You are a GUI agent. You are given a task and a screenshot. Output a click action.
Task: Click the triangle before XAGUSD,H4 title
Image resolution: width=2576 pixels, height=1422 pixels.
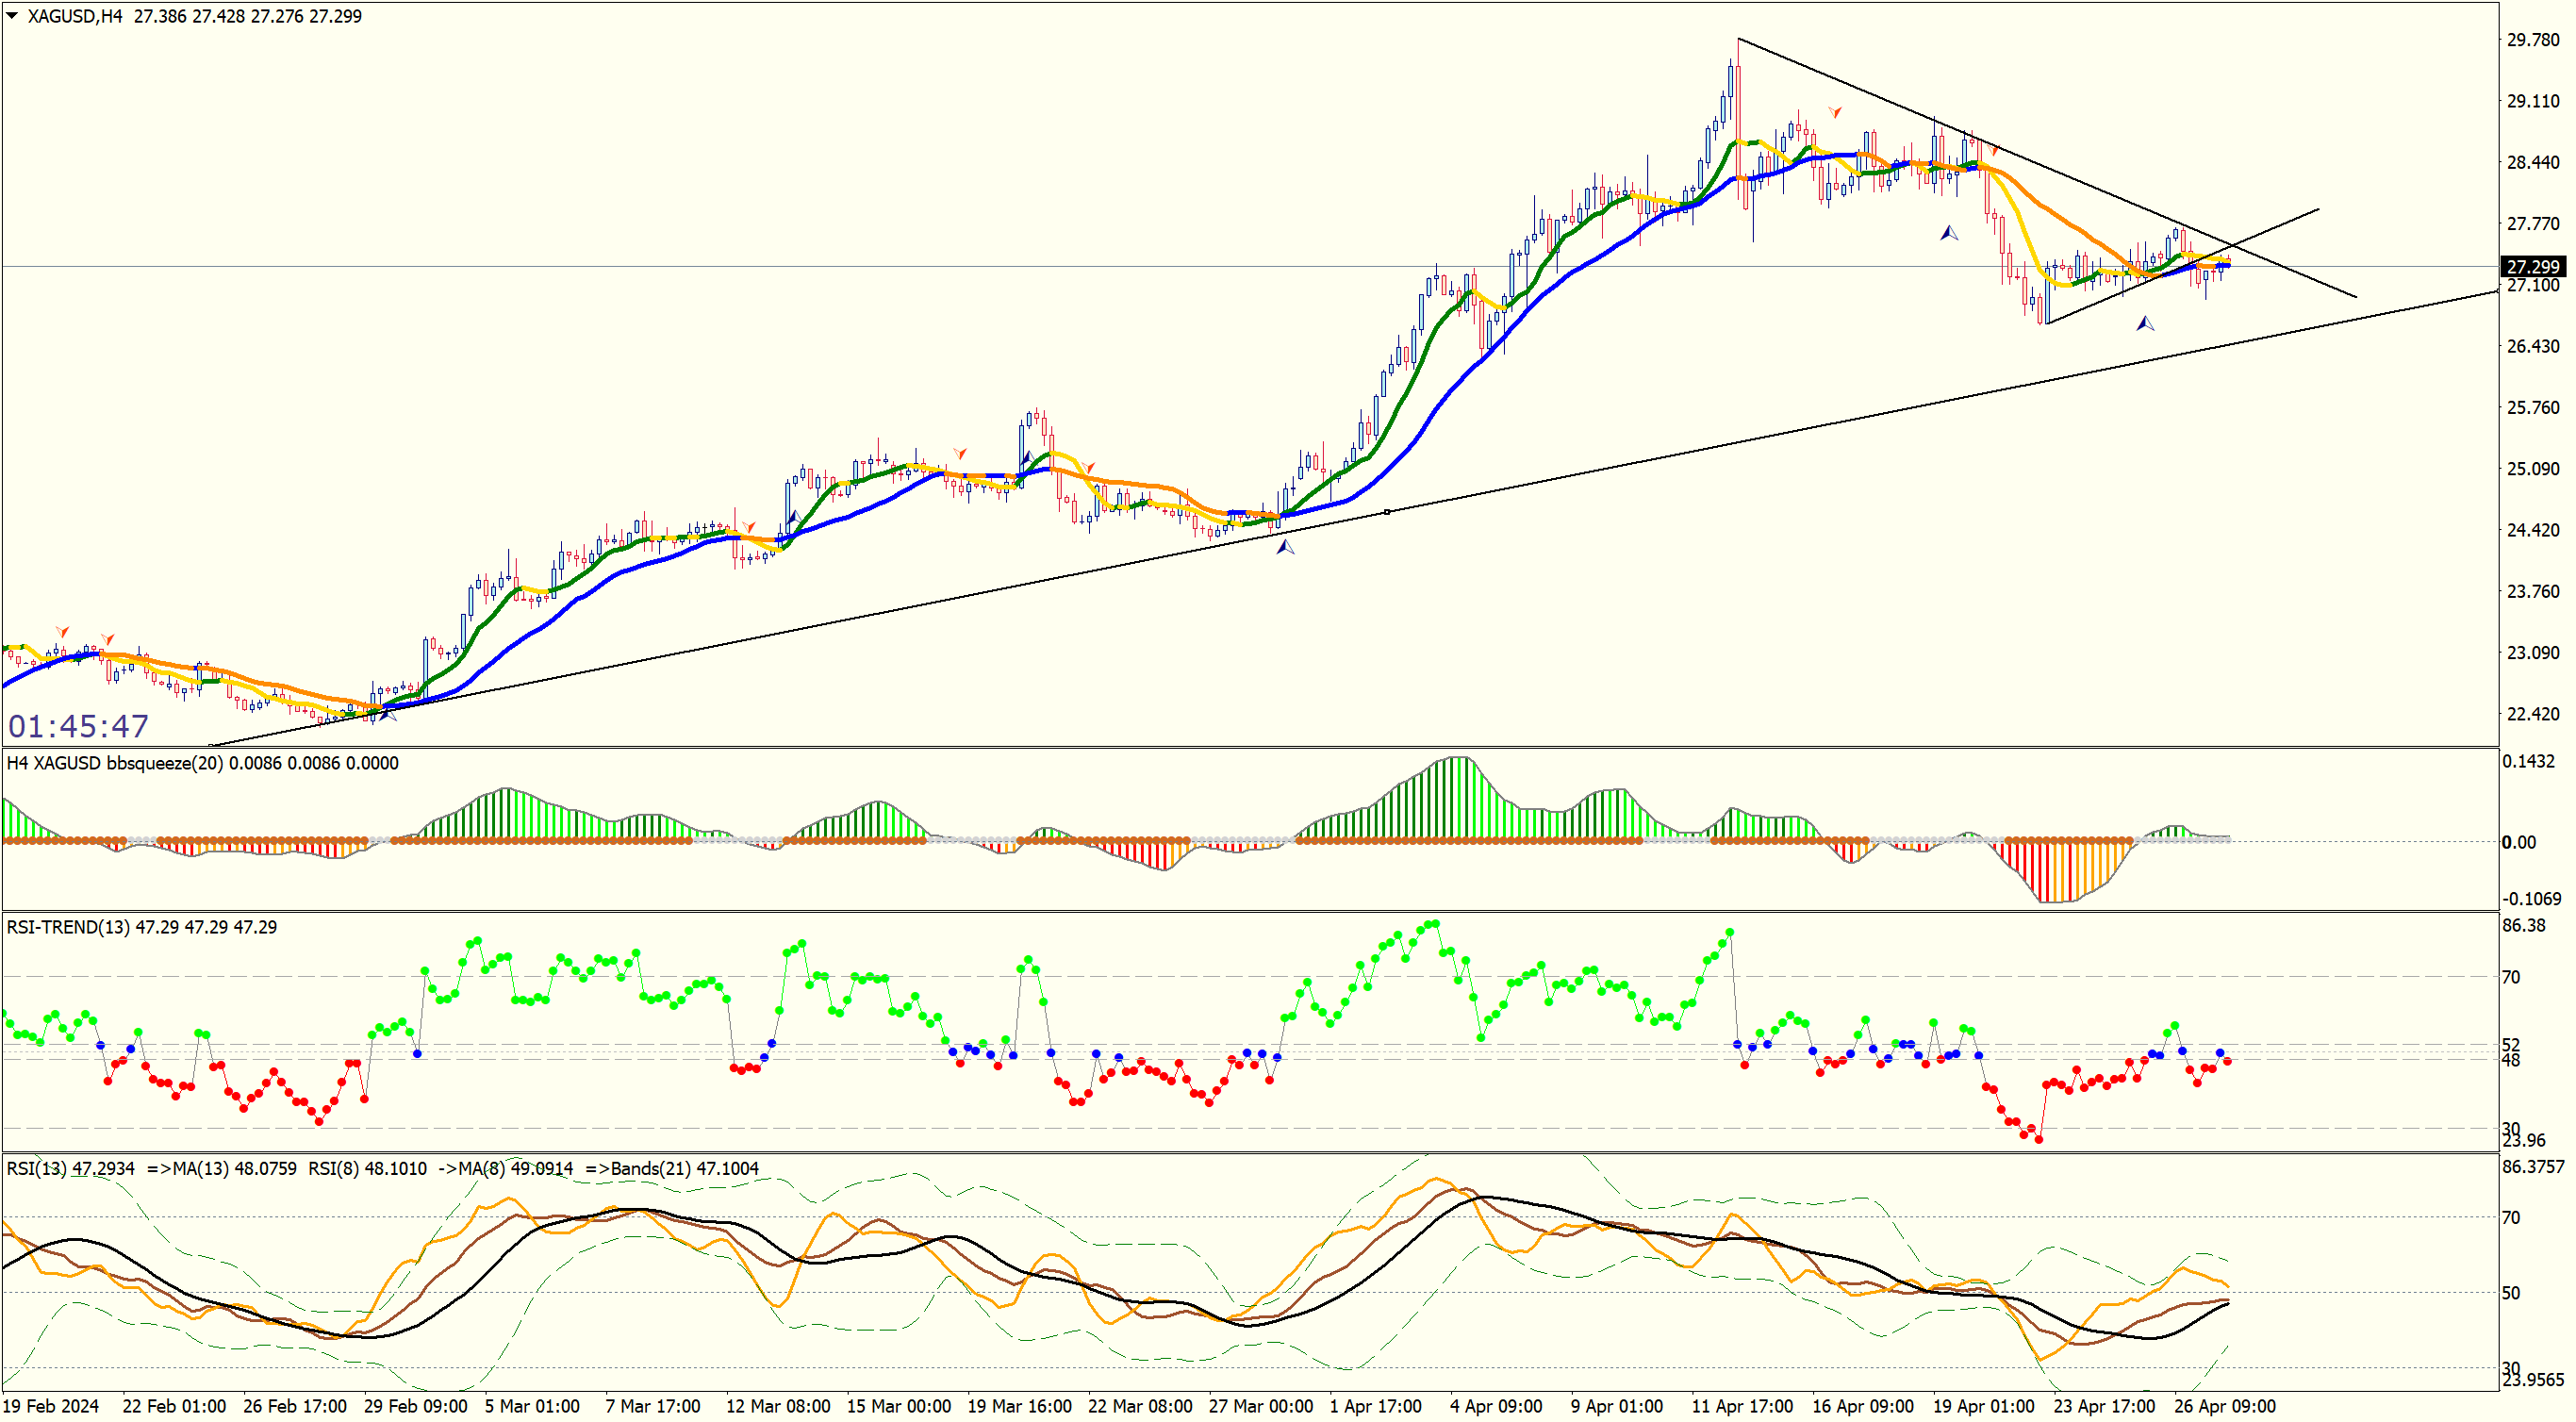[x=12, y=16]
